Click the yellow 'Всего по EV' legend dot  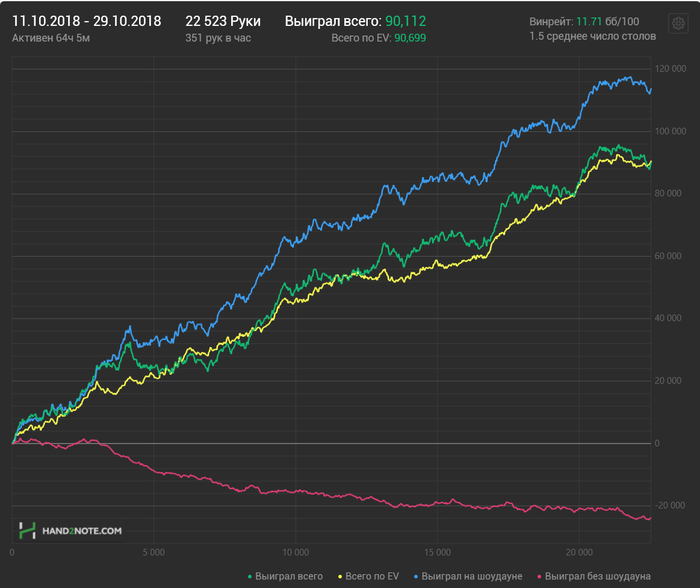click(340, 577)
